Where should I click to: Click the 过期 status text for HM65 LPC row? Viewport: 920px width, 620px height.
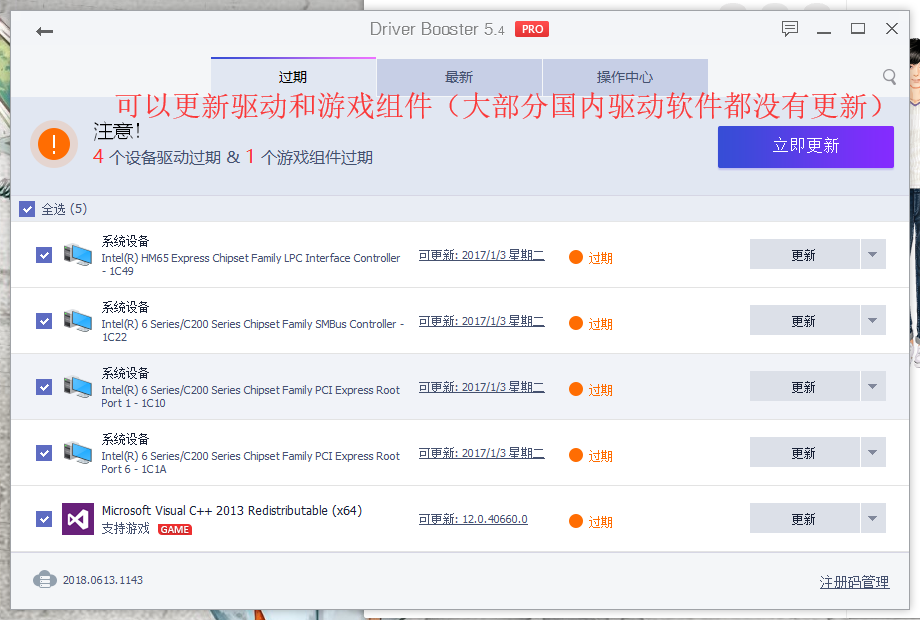pyautogui.click(x=600, y=258)
